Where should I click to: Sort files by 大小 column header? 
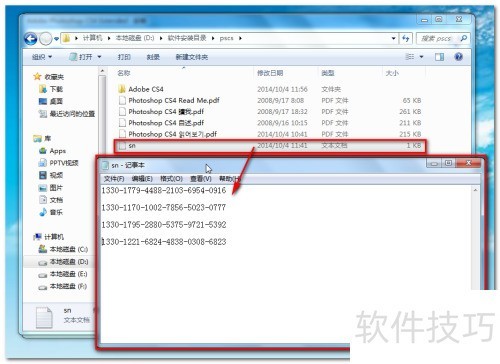point(392,73)
